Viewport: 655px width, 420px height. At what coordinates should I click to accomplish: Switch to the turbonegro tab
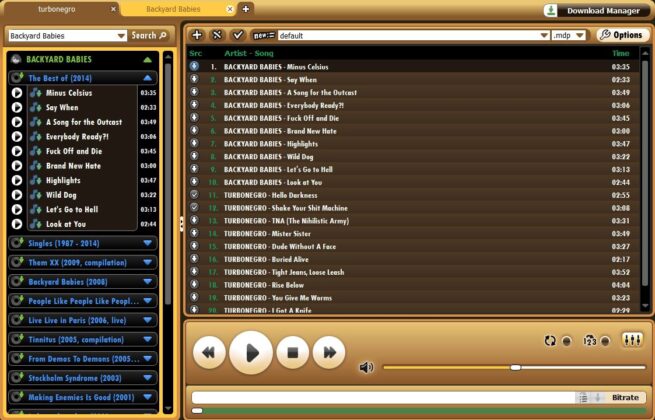(x=57, y=9)
